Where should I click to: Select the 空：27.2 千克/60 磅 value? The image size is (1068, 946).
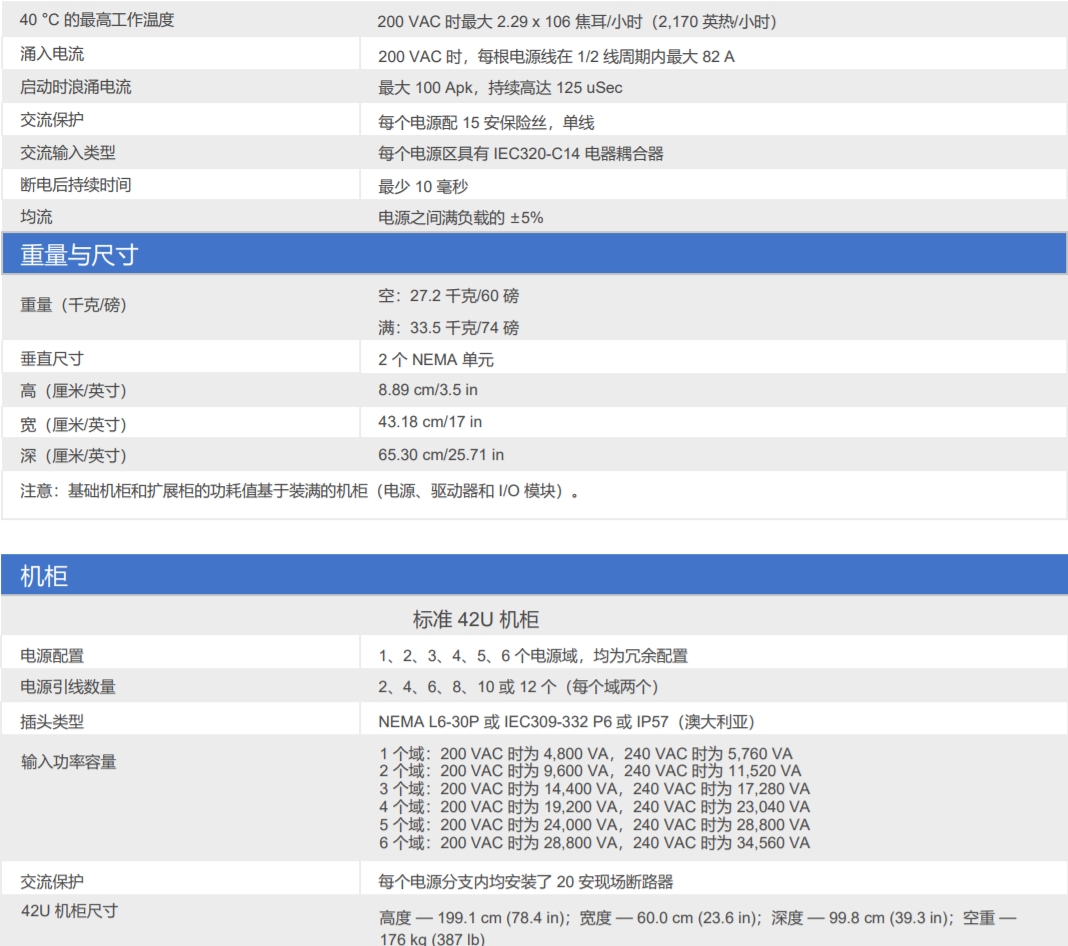coord(448,296)
